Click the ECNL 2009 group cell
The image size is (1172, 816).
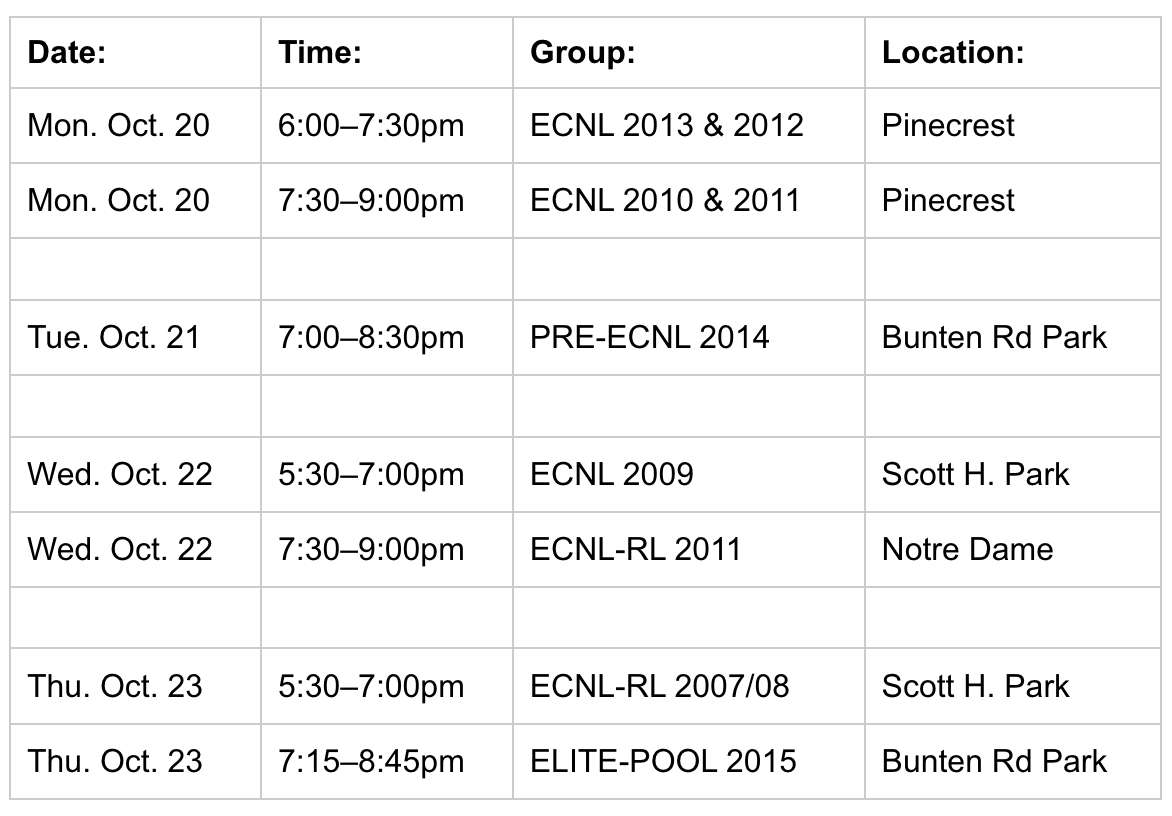point(611,473)
